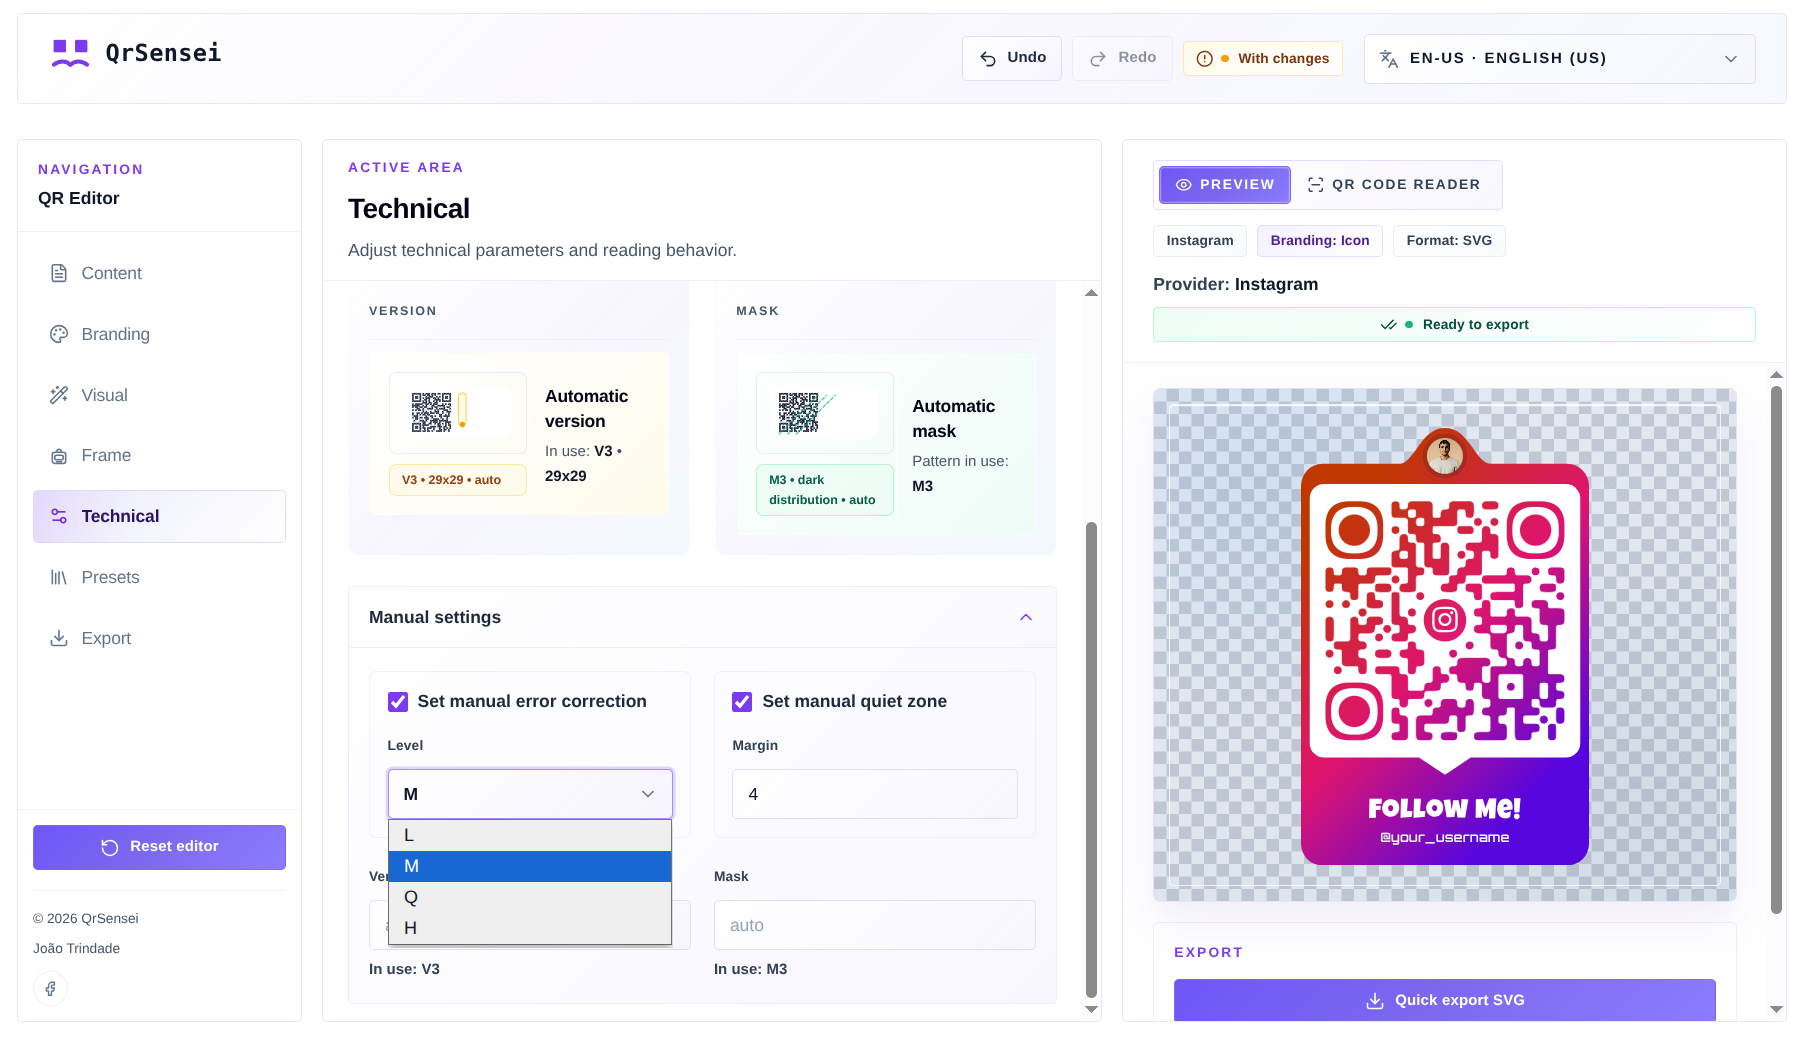This screenshot has height=1042, width=1804.
Task: Click the Format: SVG chip
Action: [x=1449, y=241]
